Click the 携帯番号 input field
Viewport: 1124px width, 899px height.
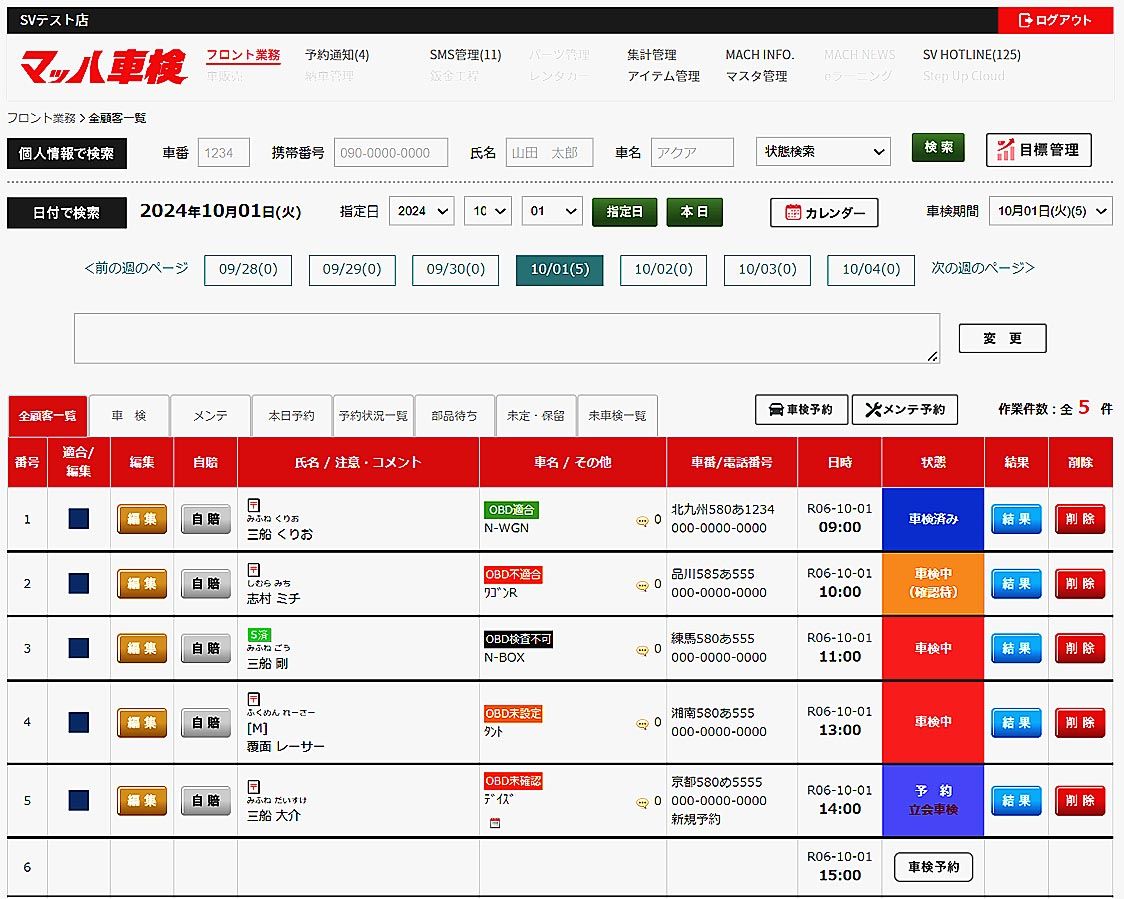(x=390, y=153)
